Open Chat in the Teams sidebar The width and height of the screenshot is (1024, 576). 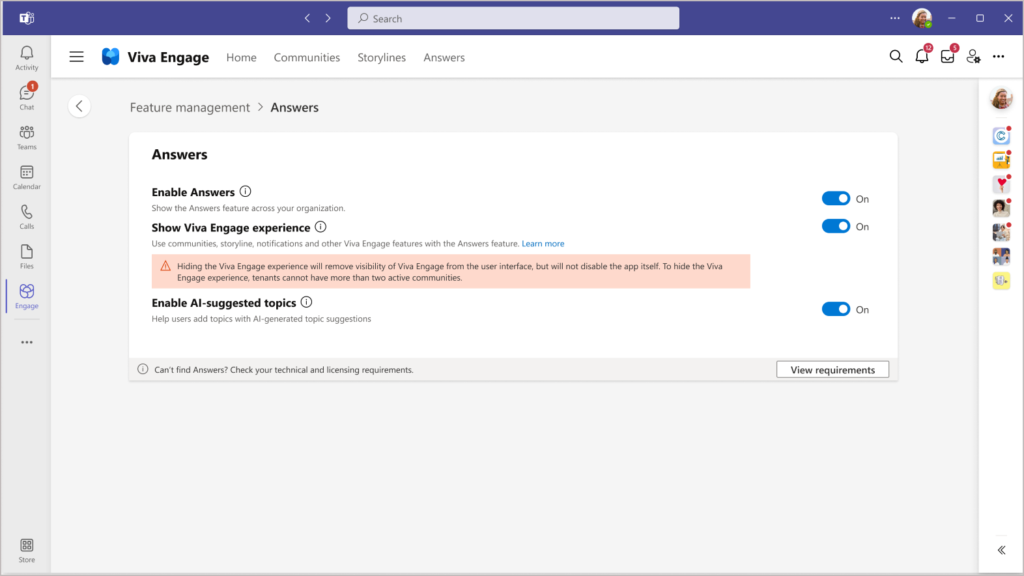click(x=27, y=97)
